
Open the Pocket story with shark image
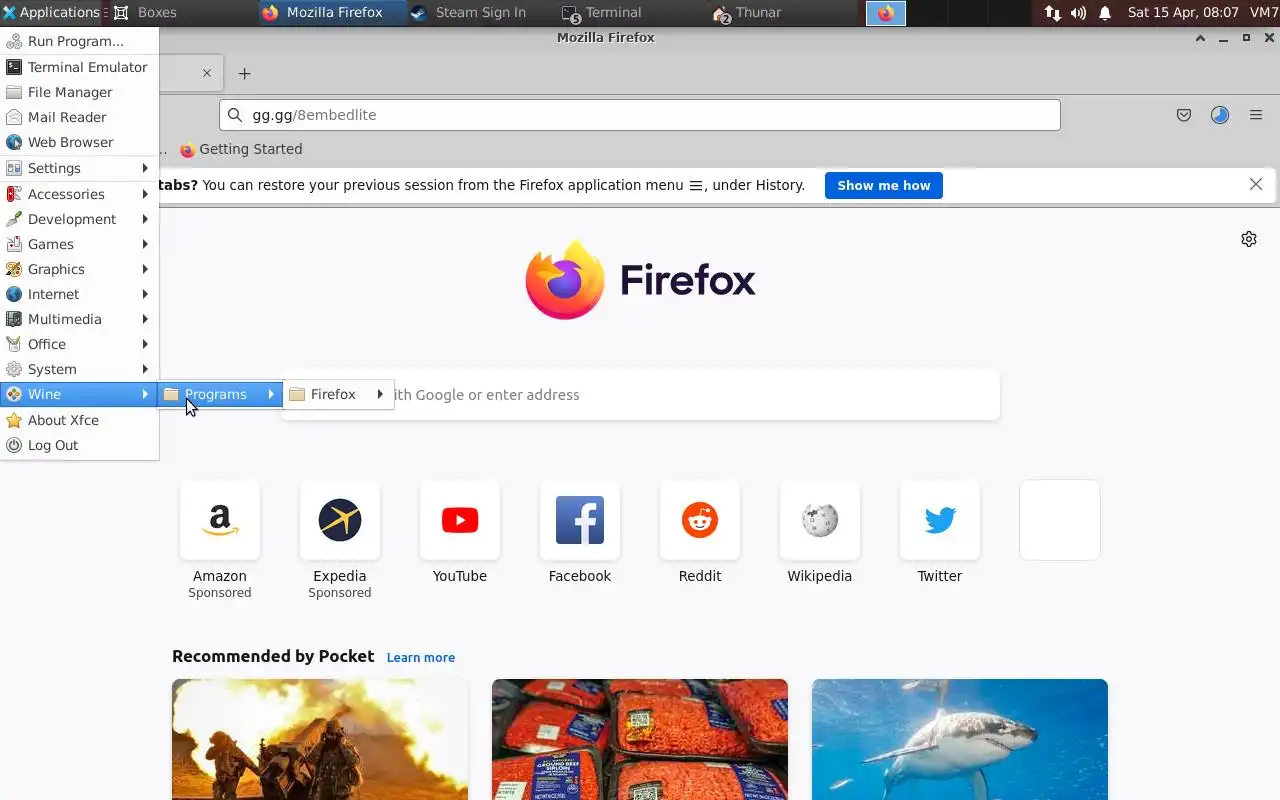960,739
